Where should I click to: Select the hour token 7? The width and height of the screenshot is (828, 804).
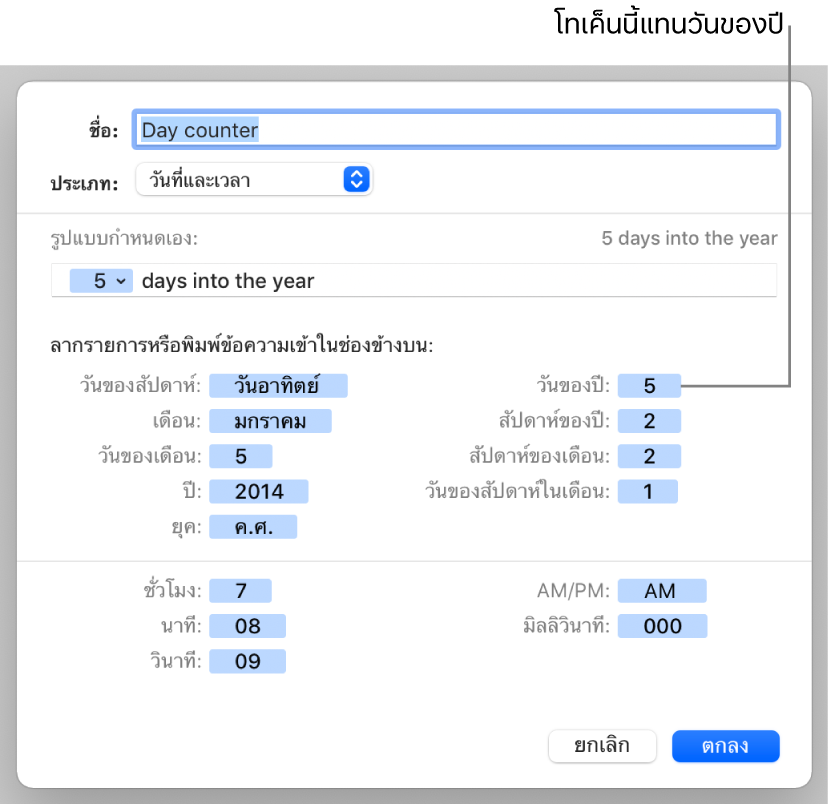coord(240,591)
